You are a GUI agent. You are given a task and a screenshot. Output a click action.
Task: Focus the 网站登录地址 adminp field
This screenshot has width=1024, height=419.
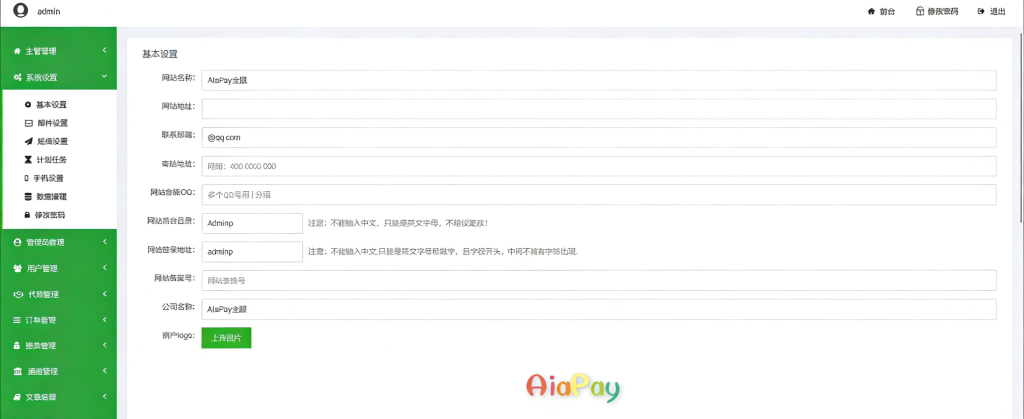click(252, 251)
